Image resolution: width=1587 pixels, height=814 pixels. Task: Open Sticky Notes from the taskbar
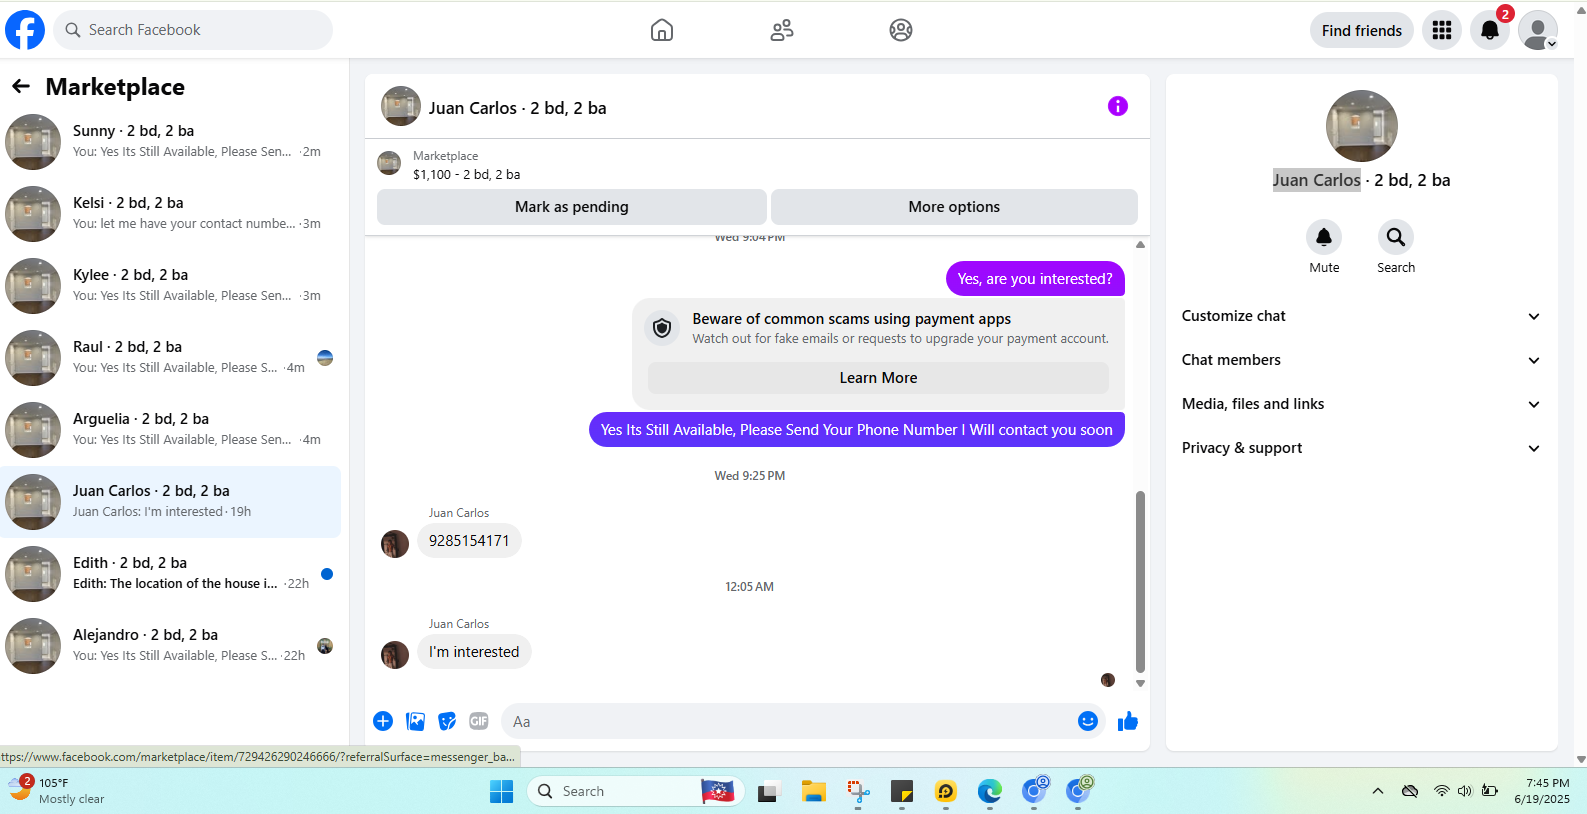(x=902, y=791)
